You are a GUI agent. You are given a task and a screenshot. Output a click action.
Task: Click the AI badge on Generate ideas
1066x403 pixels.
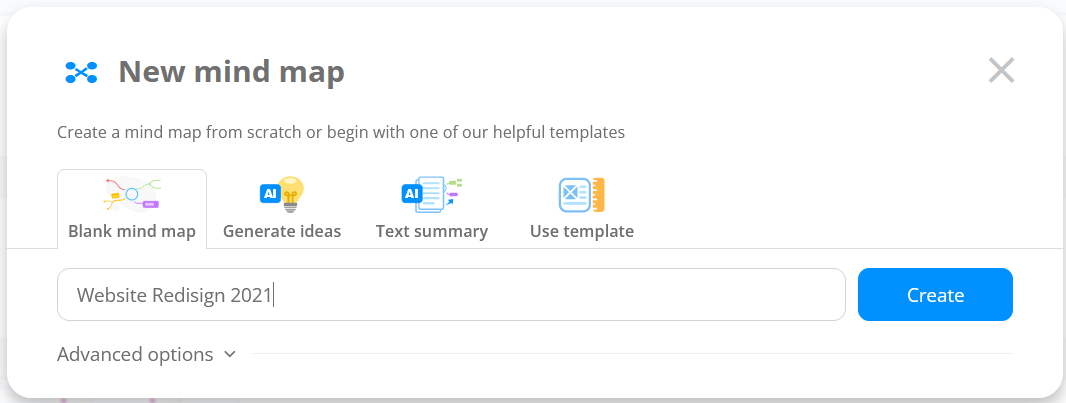pyautogui.click(x=271, y=194)
